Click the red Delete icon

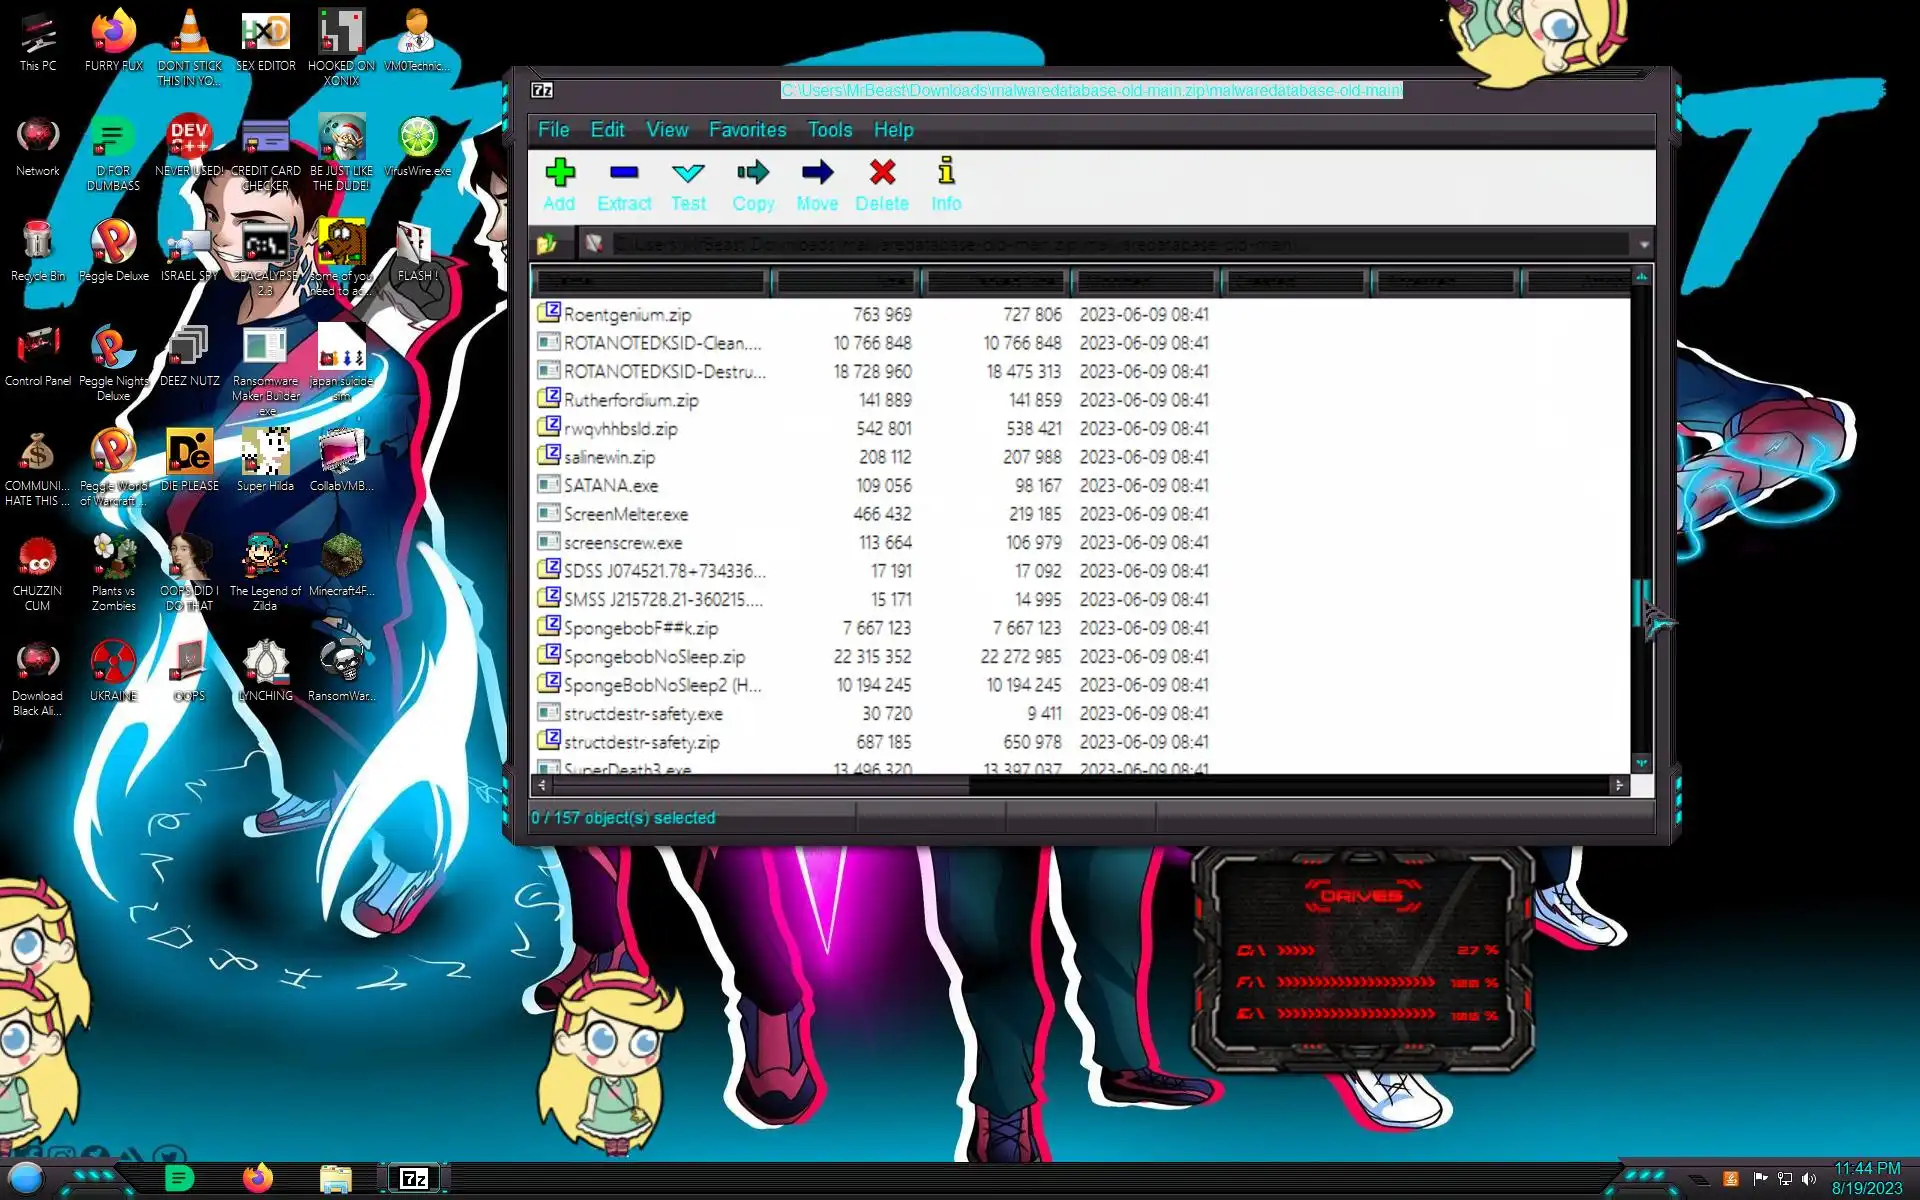click(x=882, y=173)
